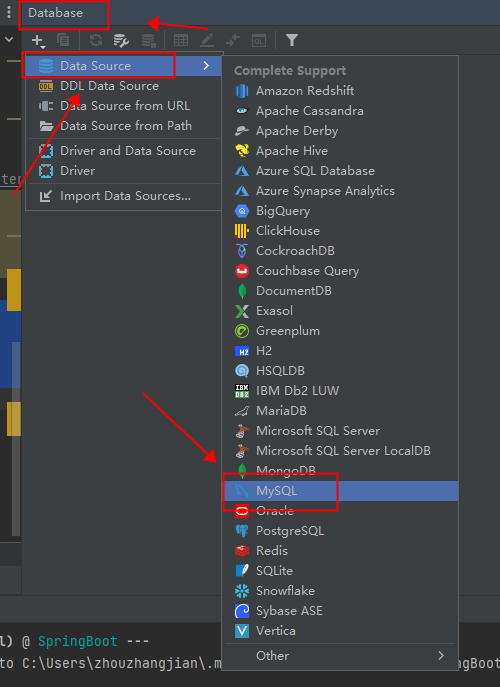Select CockroachDB from the list
This screenshot has width=500, height=687.
point(341,251)
